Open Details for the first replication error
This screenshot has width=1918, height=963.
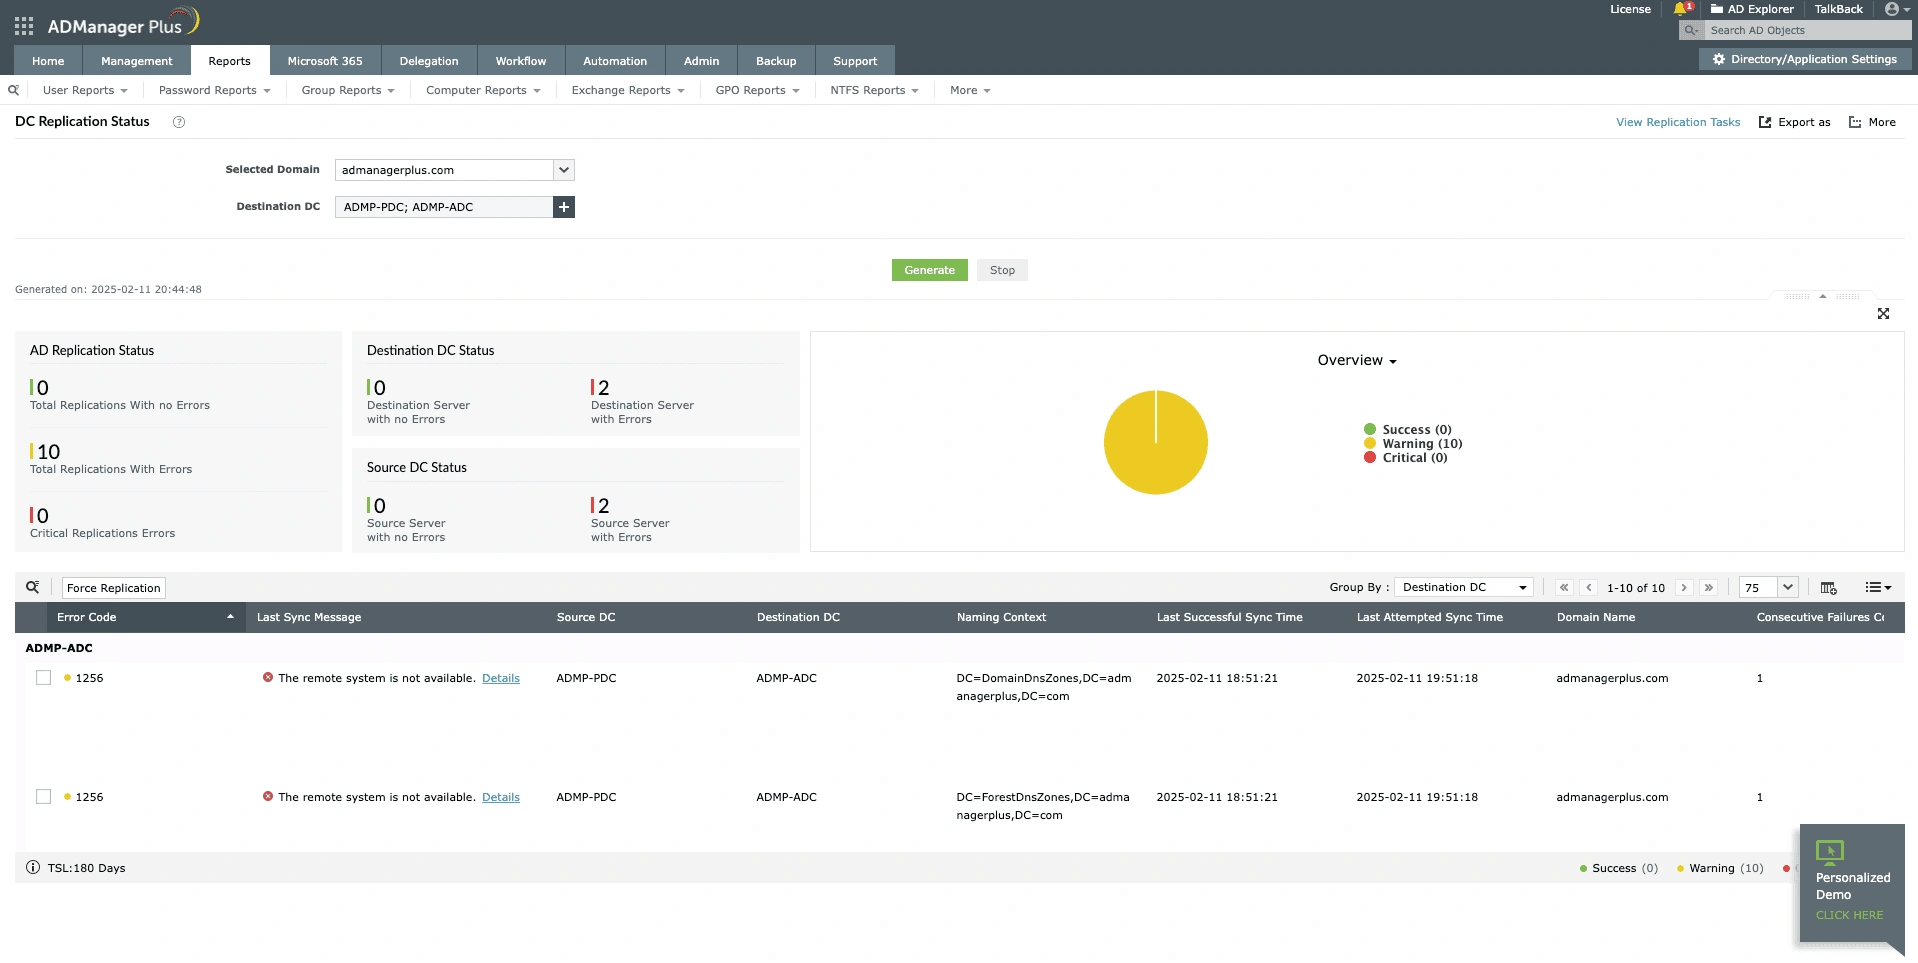click(500, 677)
